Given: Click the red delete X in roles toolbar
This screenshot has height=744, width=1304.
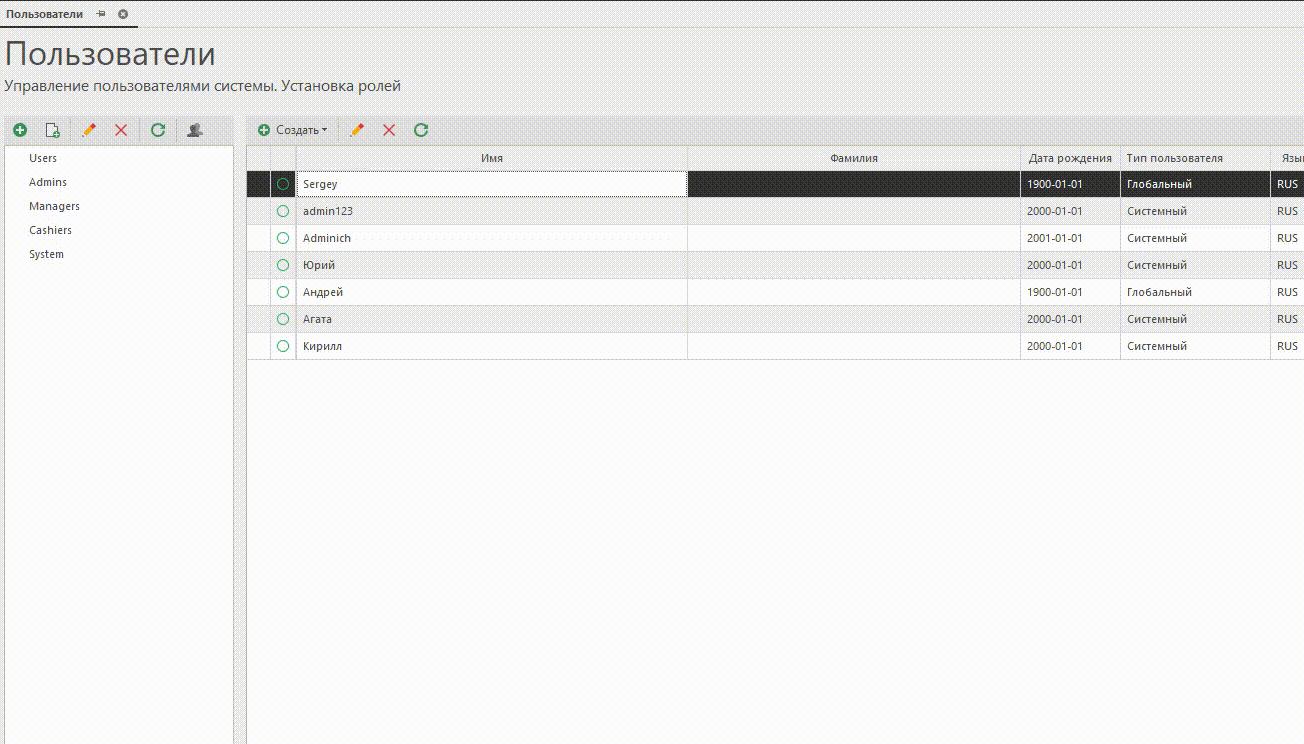Looking at the screenshot, I should (x=121, y=130).
